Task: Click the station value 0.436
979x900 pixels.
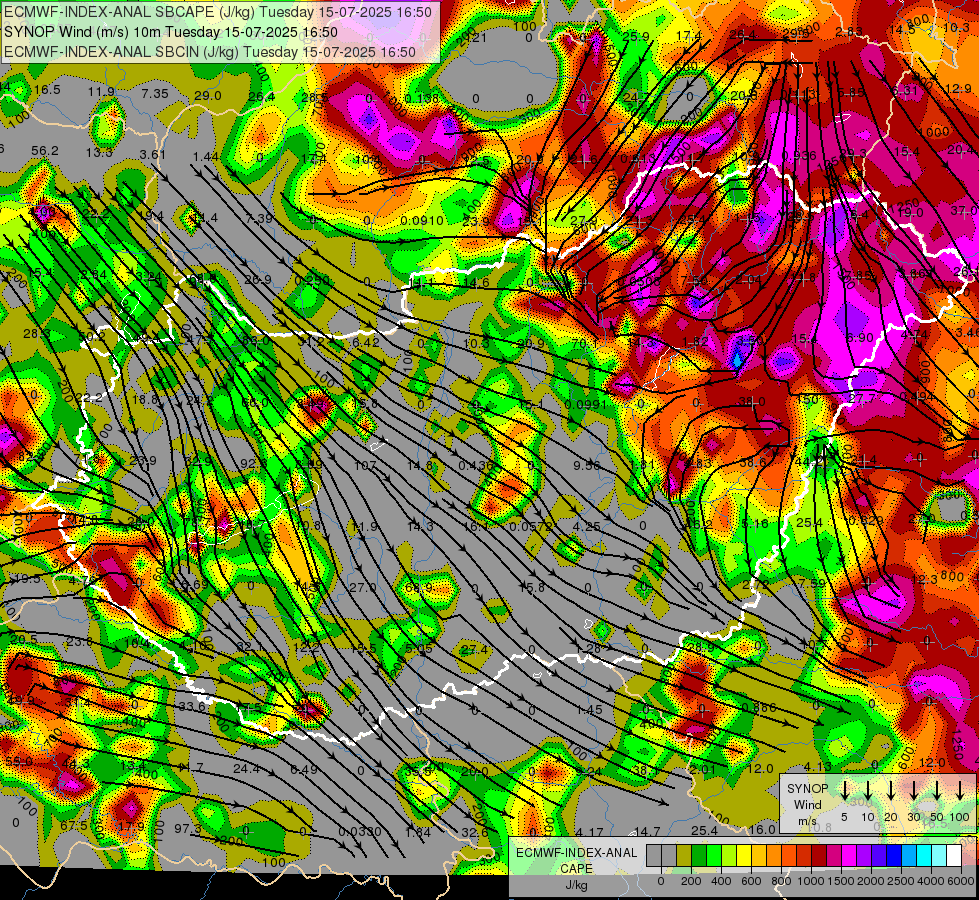Action: [x=475, y=466]
